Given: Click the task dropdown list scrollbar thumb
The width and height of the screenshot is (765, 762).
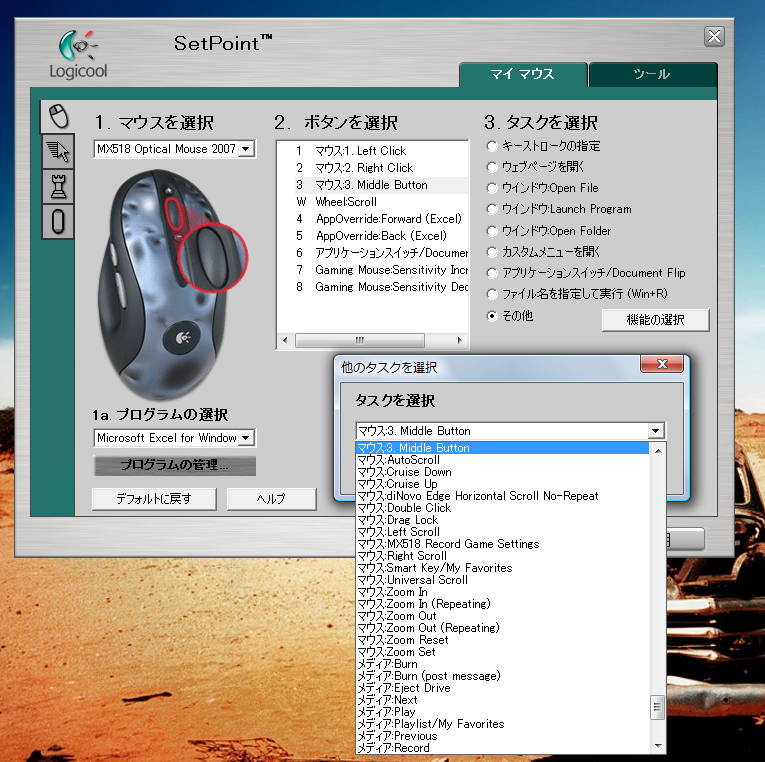Looking at the screenshot, I should pyautogui.click(x=657, y=707).
